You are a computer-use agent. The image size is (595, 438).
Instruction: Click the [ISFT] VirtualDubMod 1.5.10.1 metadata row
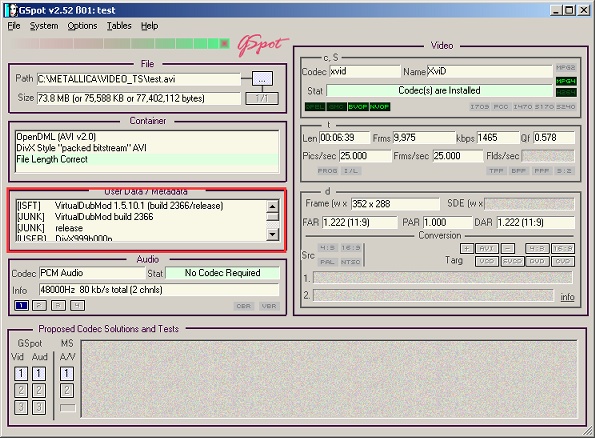click(141, 206)
